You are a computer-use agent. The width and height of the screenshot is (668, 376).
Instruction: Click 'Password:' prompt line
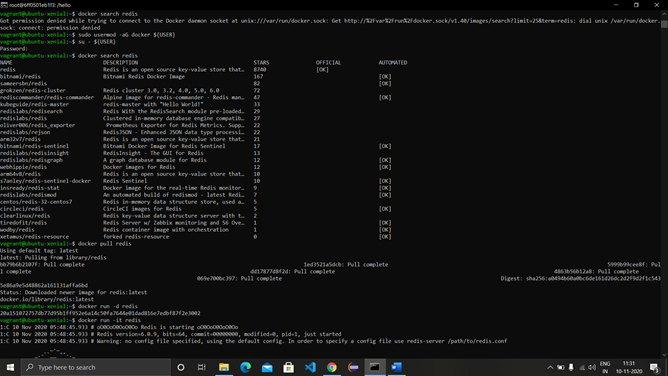coord(14,49)
